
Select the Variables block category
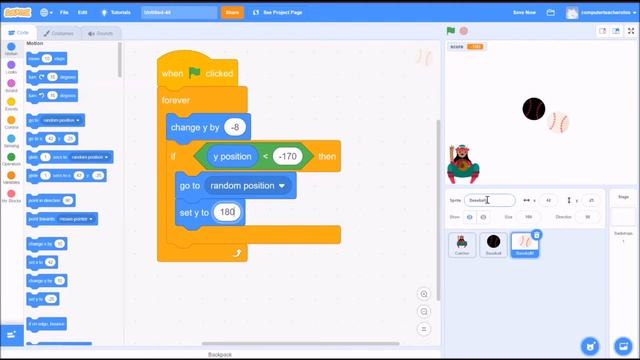11,178
